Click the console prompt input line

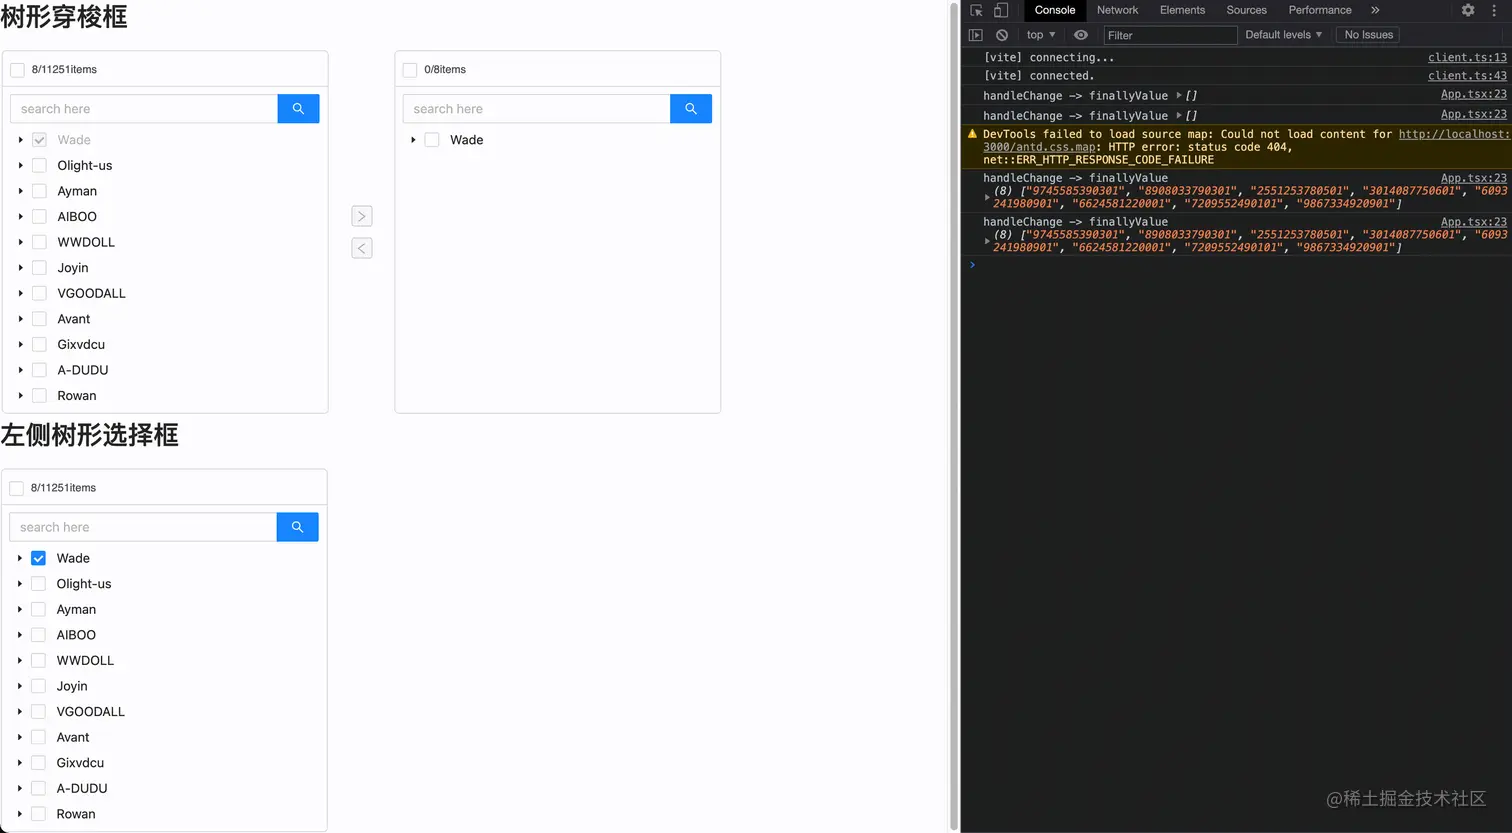pos(1240,265)
